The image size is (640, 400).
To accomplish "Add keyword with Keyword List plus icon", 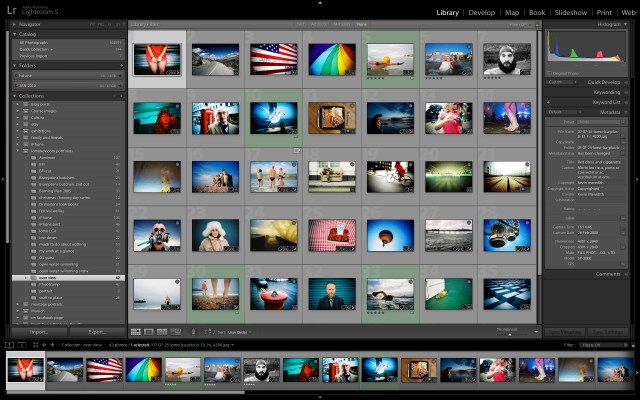I will coord(548,102).
